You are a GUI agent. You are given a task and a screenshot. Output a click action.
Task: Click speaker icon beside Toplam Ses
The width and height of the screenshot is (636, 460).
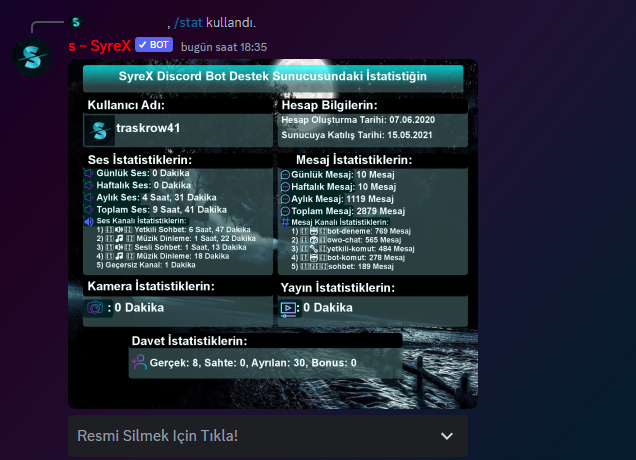pos(89,210)
